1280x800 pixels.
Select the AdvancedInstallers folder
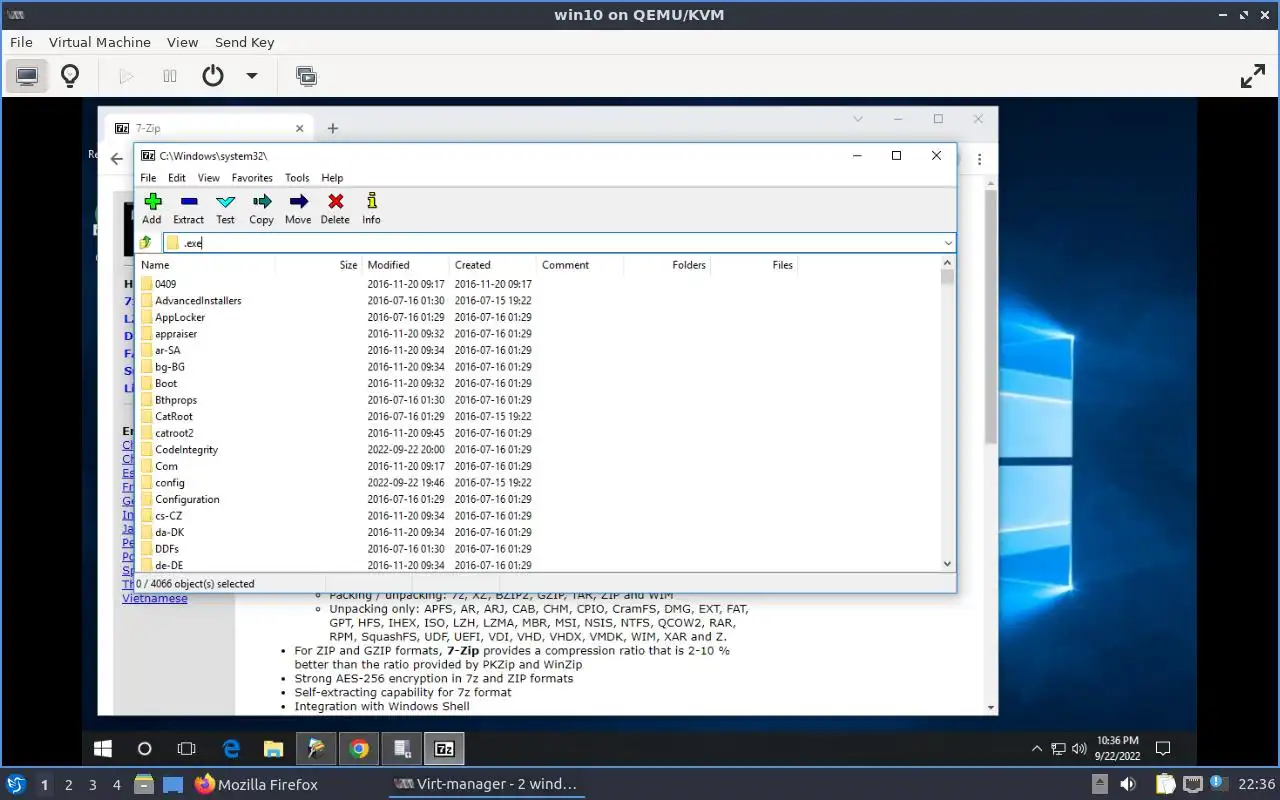pyautogui.click(x=198, y=300)
